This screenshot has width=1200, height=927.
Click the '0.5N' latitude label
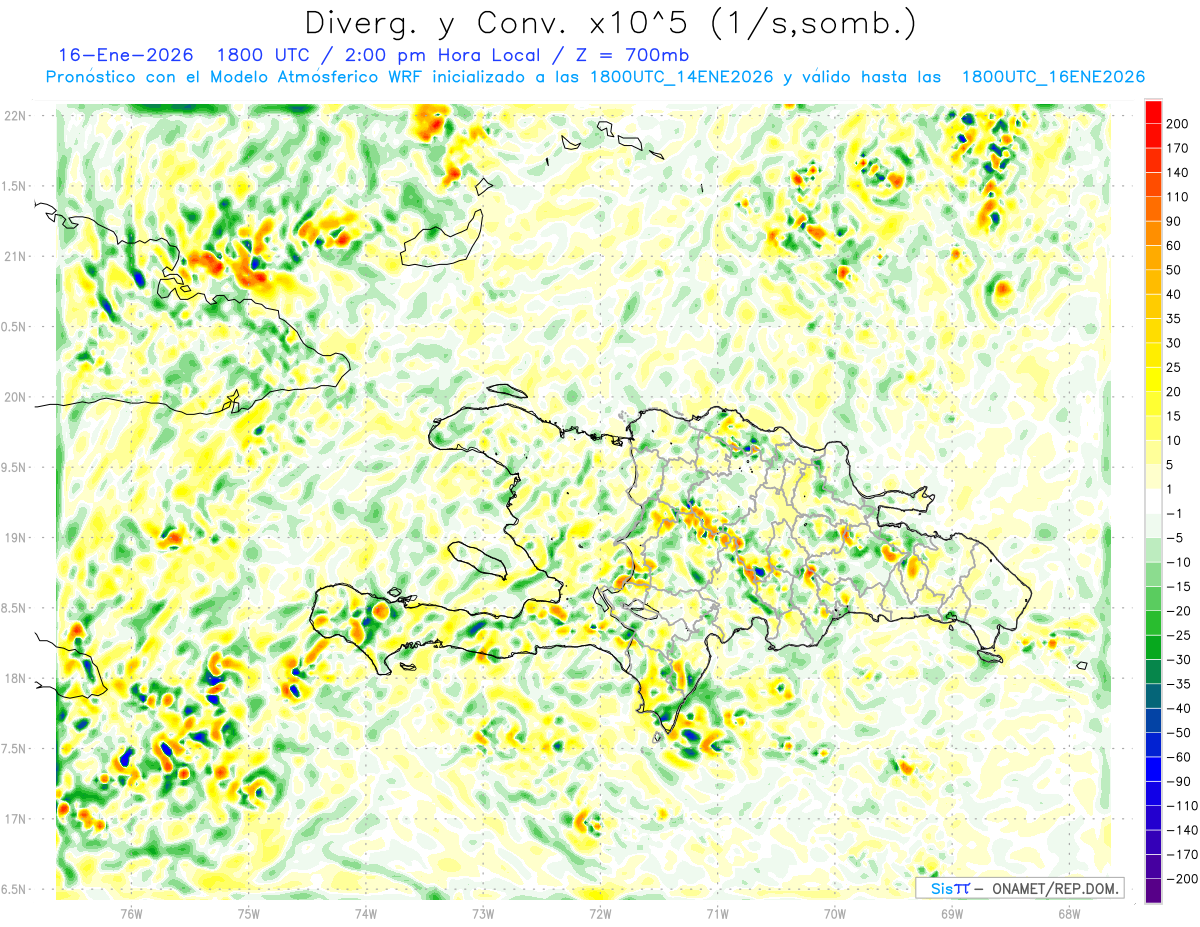[15, 327]
